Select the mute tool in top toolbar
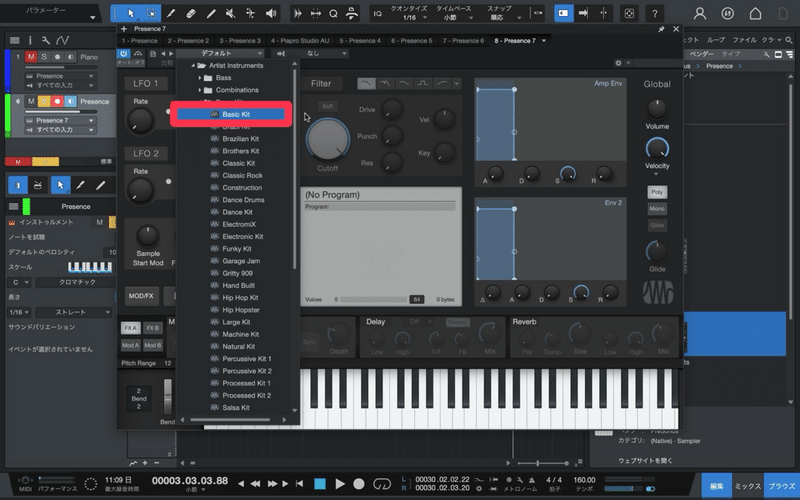The width and height of the screenshot is (800, 500). pos(231,13)
